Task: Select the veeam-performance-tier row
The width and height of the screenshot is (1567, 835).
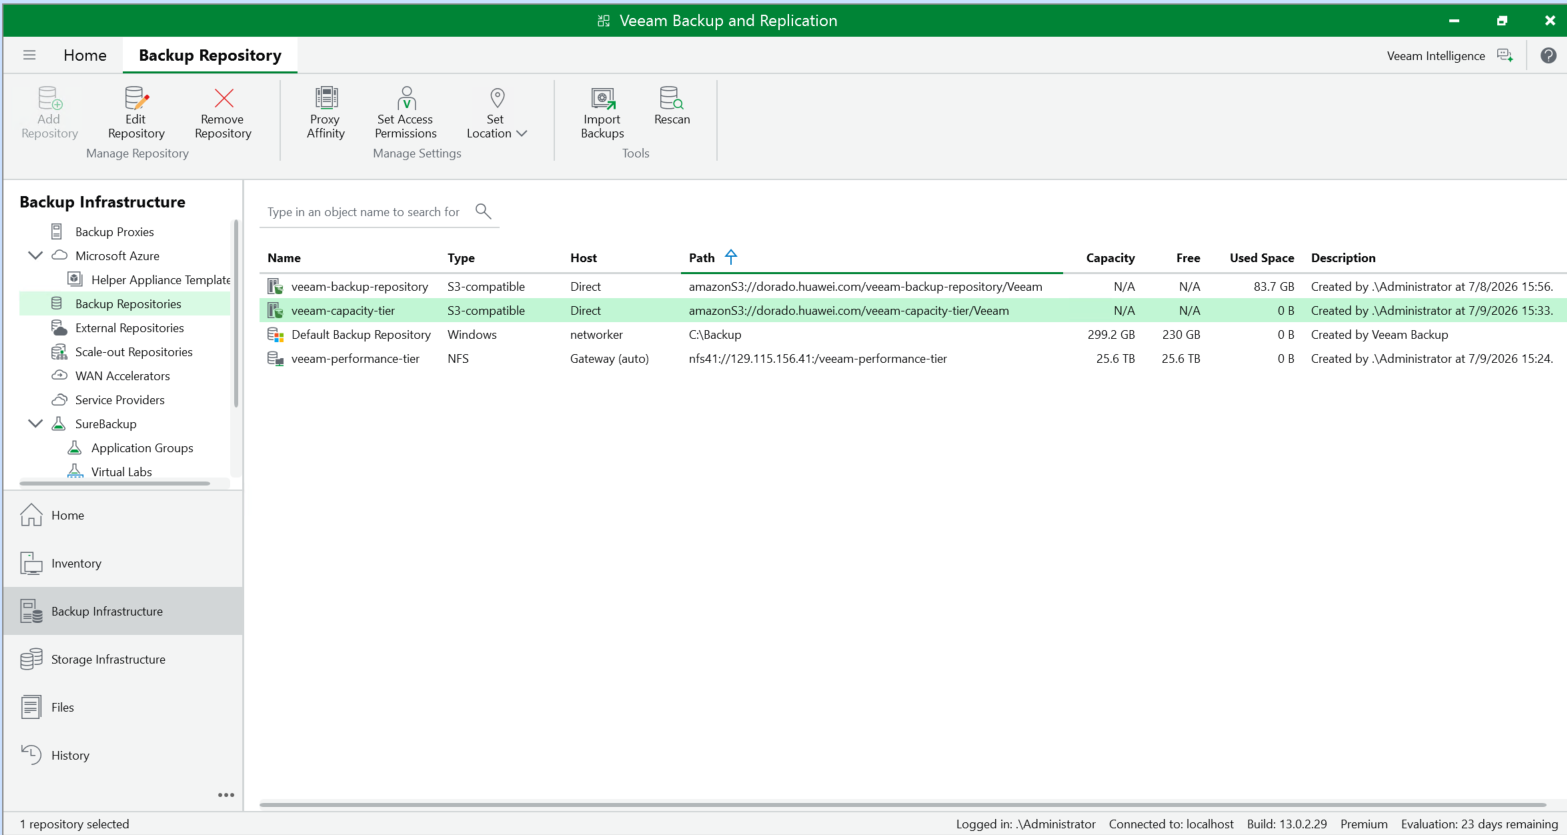Action: [912, 359]
